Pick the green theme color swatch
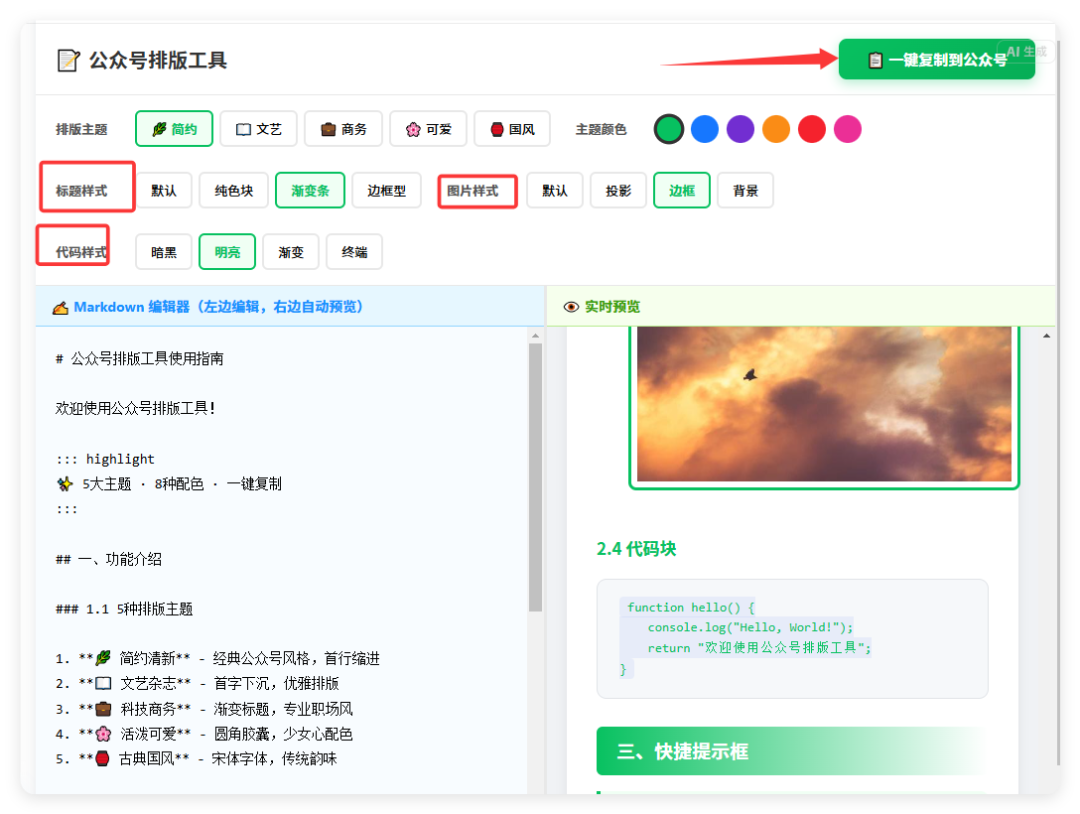Image resolution: width=1080 pixels, height=814 pixels. click(x=669, y=129)
